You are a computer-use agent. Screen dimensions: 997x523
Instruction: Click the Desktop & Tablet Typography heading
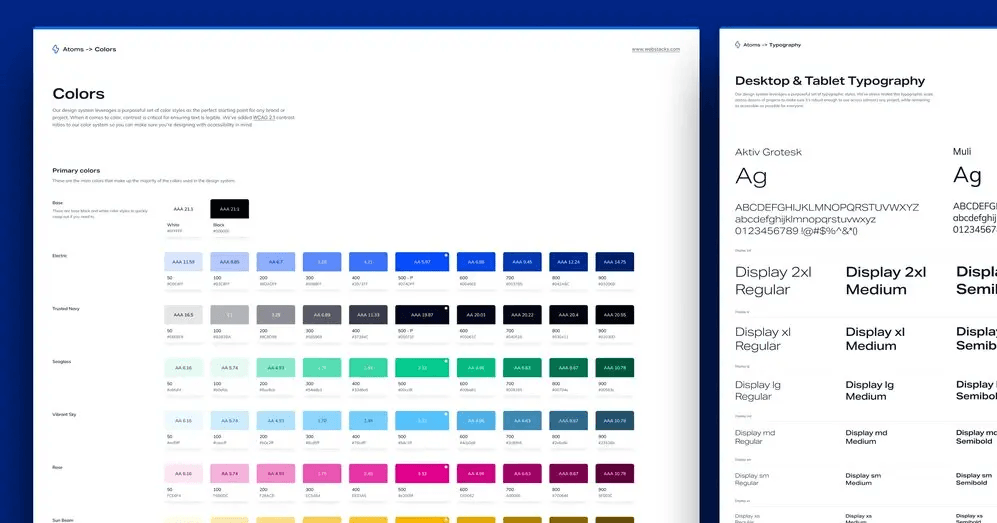829,81
